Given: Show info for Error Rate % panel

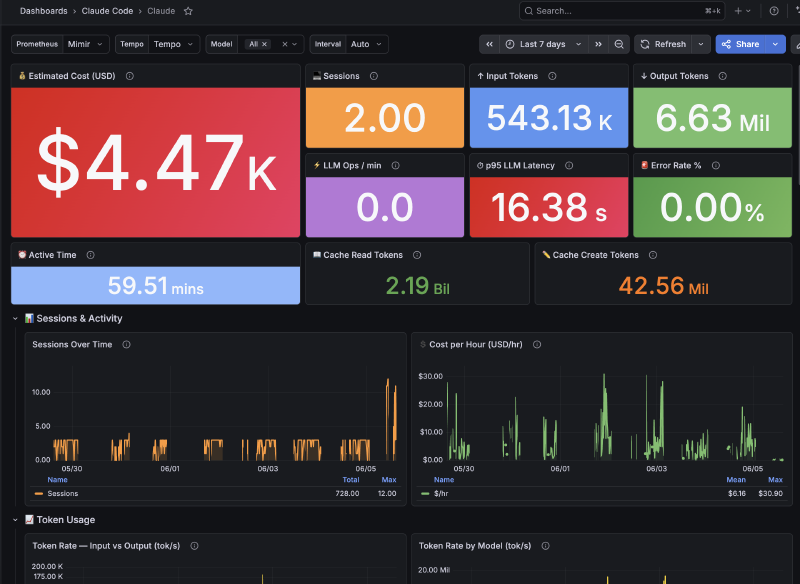Looking at the screenshot, I should 716,165.
